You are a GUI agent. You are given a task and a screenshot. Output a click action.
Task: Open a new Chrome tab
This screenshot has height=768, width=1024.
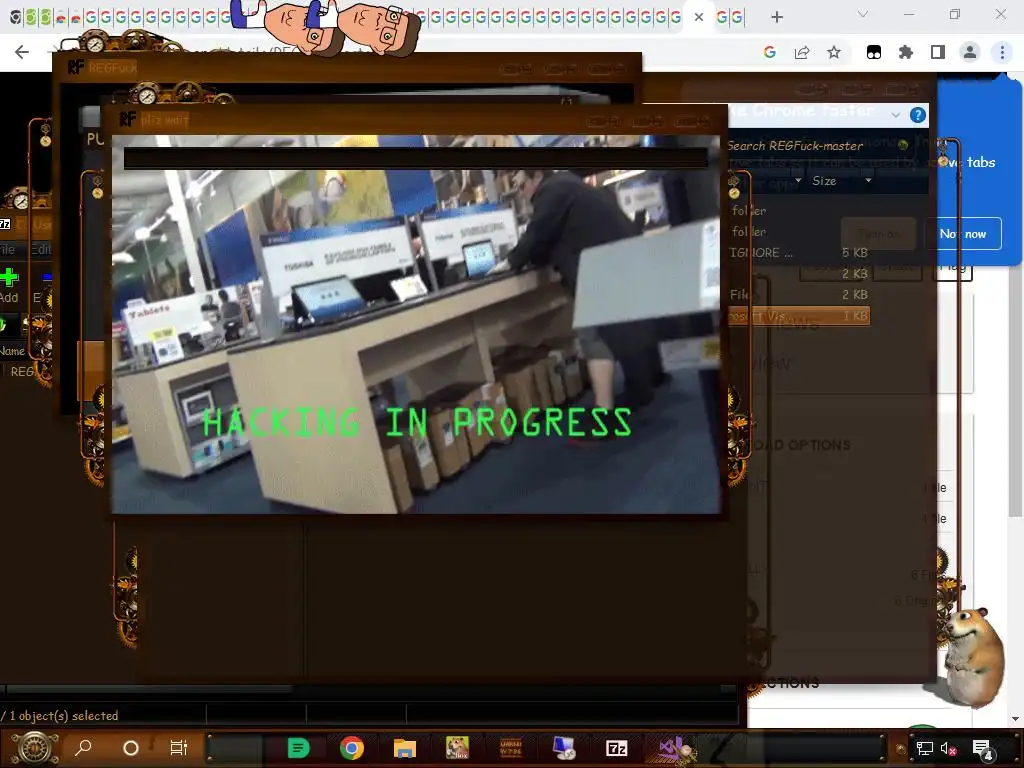pos(776,18)
